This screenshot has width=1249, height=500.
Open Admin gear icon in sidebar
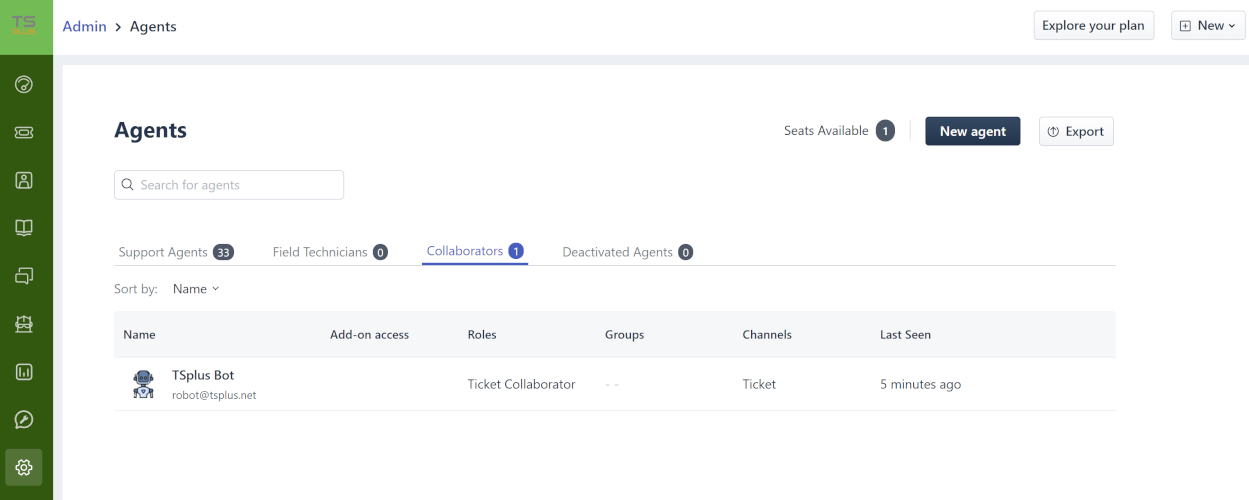pos(24,467)
